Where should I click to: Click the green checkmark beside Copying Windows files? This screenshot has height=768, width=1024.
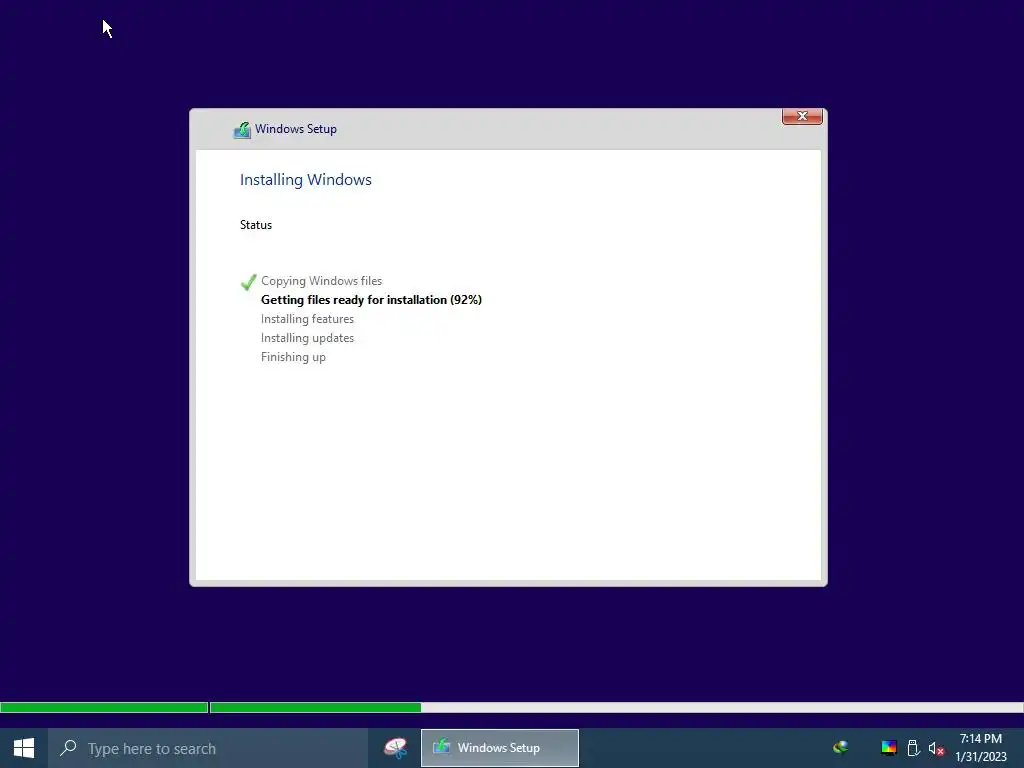[x=248, y=281]
